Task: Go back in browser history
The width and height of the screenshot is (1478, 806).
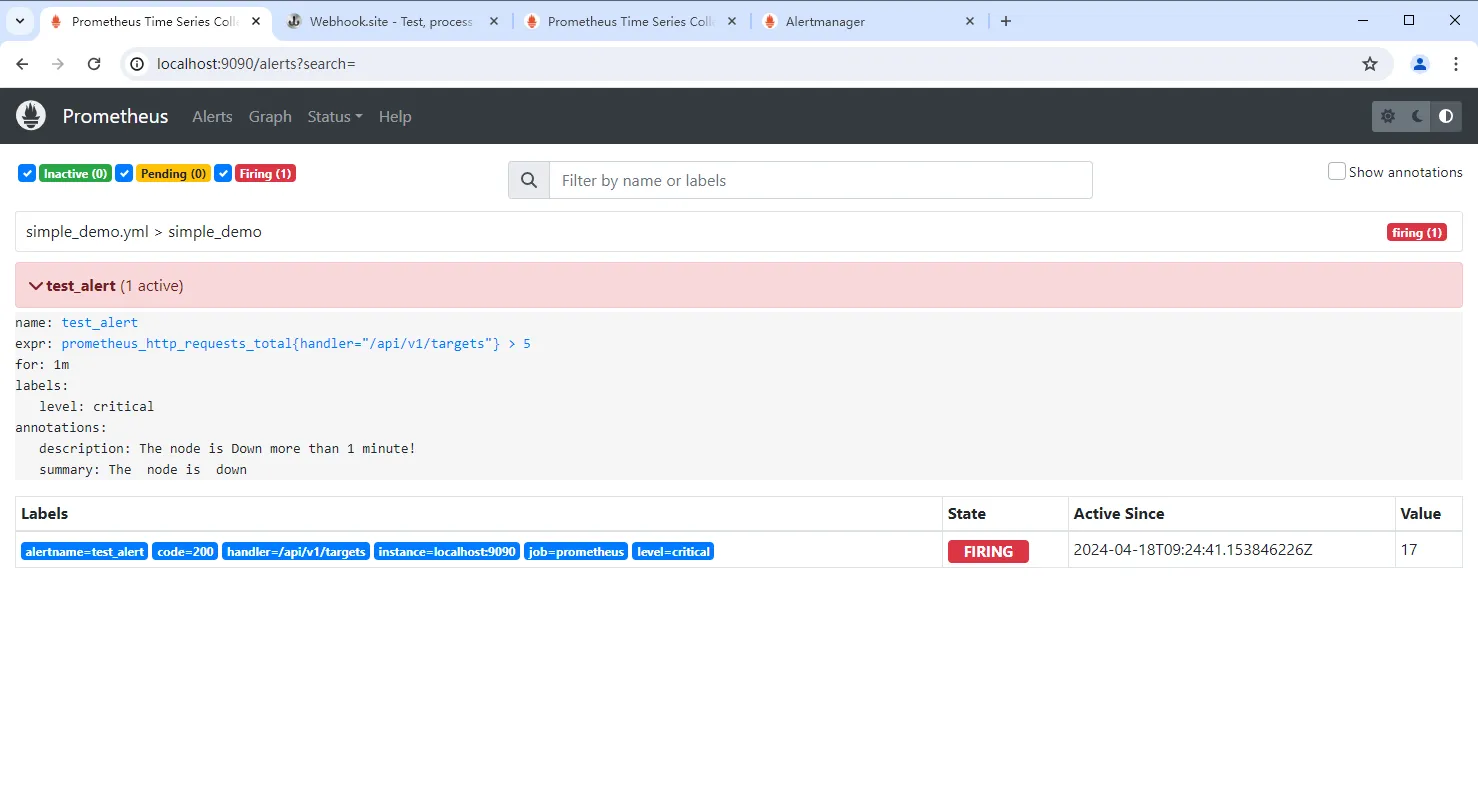Action: point(23,64)
